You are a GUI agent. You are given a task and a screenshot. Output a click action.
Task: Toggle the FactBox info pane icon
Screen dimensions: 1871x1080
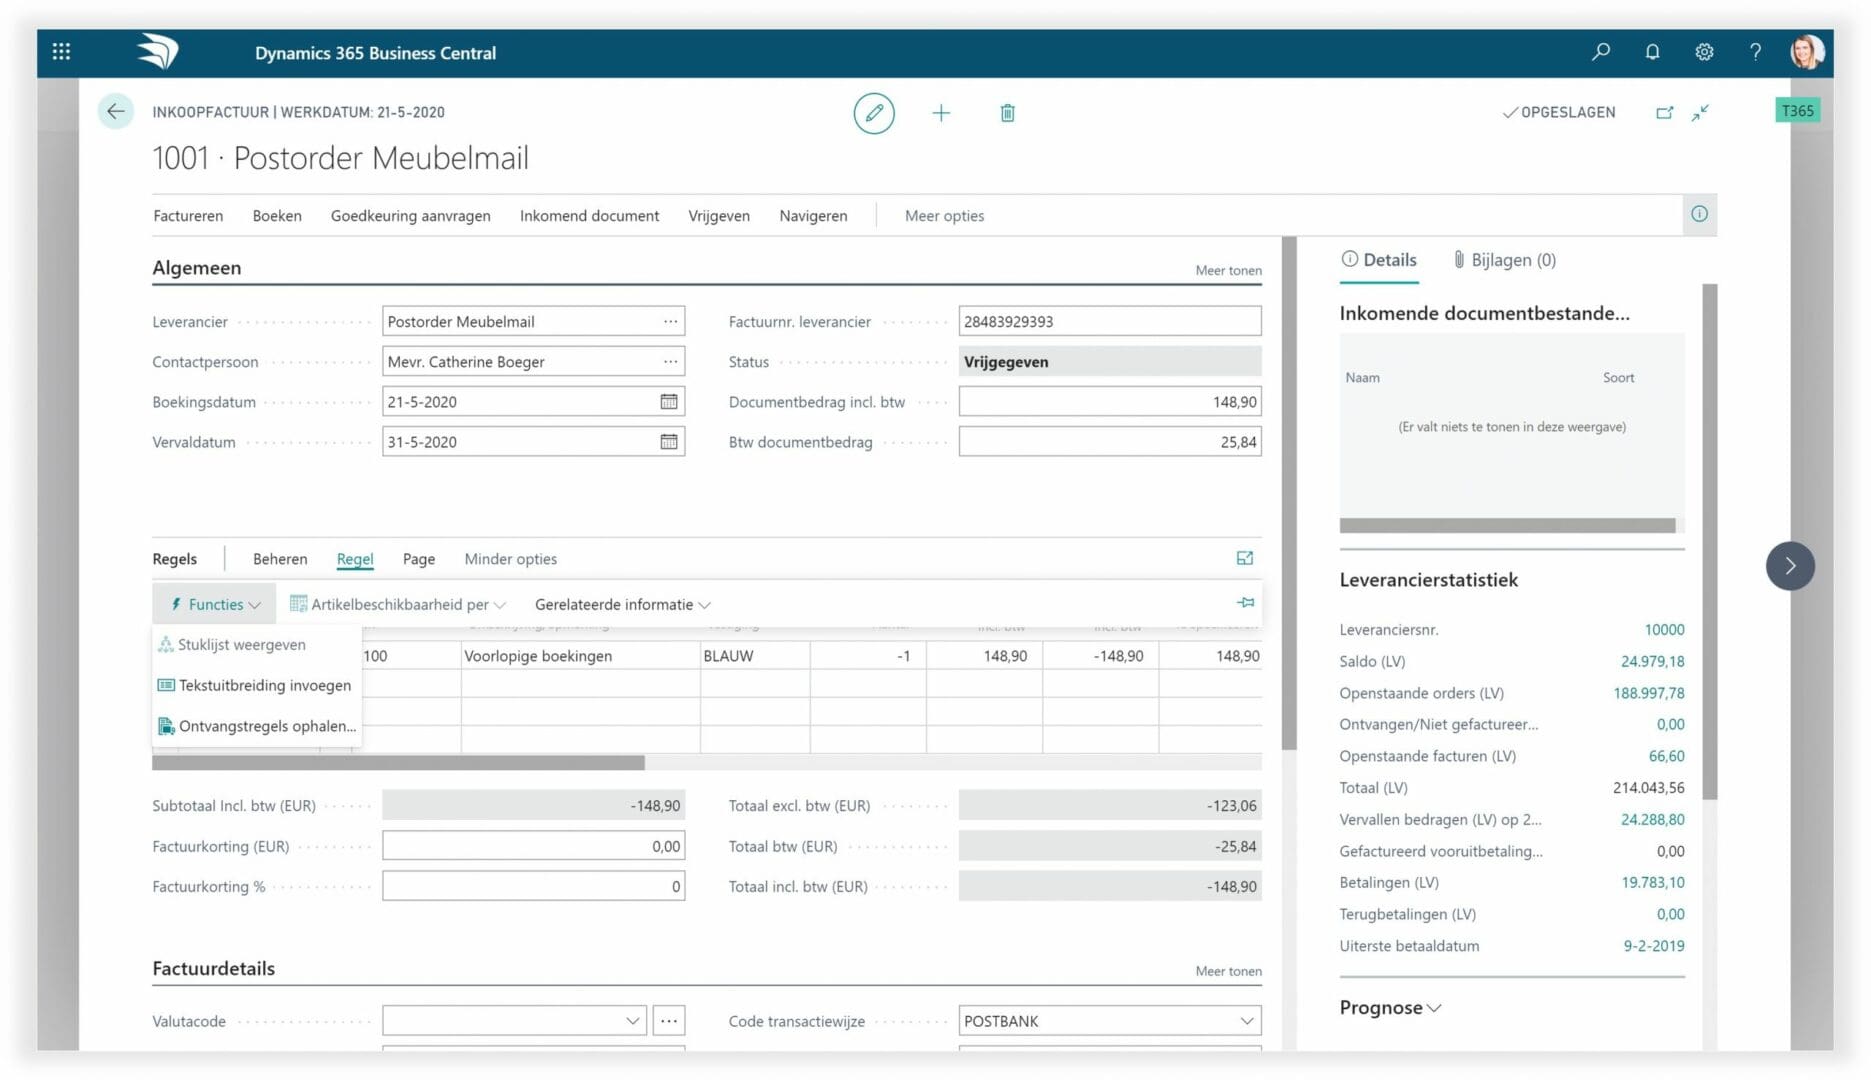[1699, 214]
